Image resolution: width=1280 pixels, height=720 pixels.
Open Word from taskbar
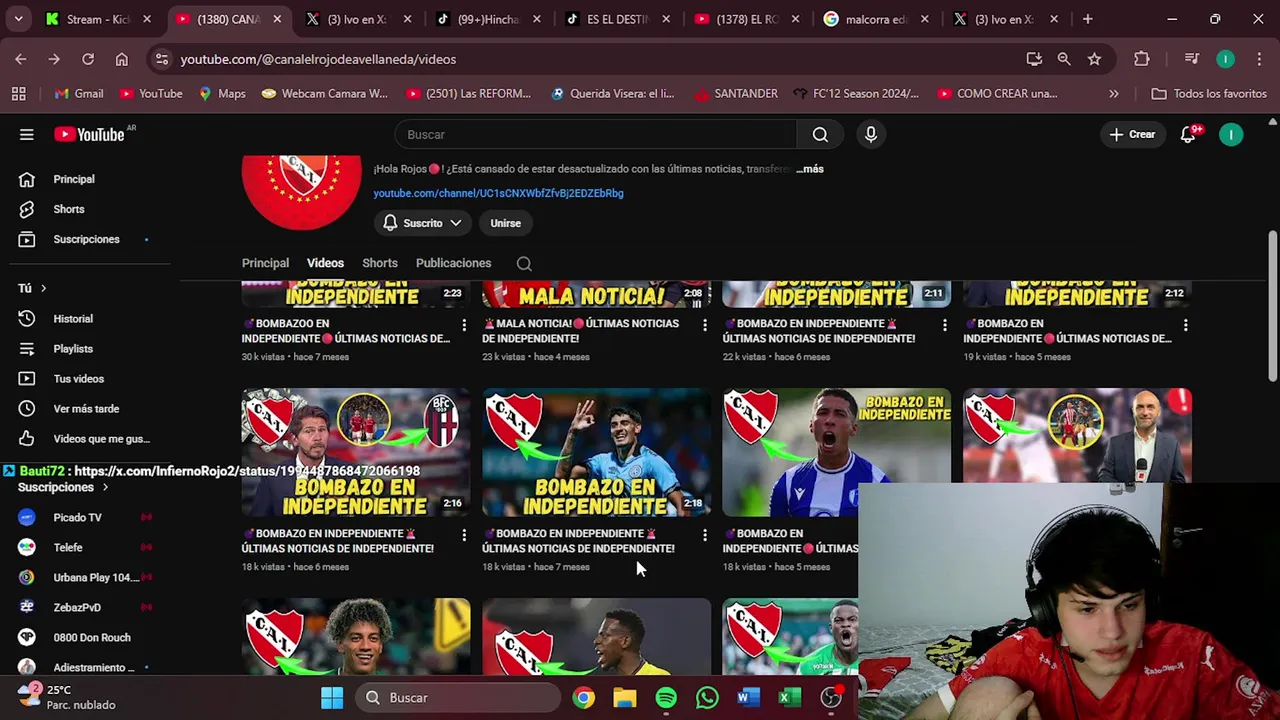coord(748,698)
